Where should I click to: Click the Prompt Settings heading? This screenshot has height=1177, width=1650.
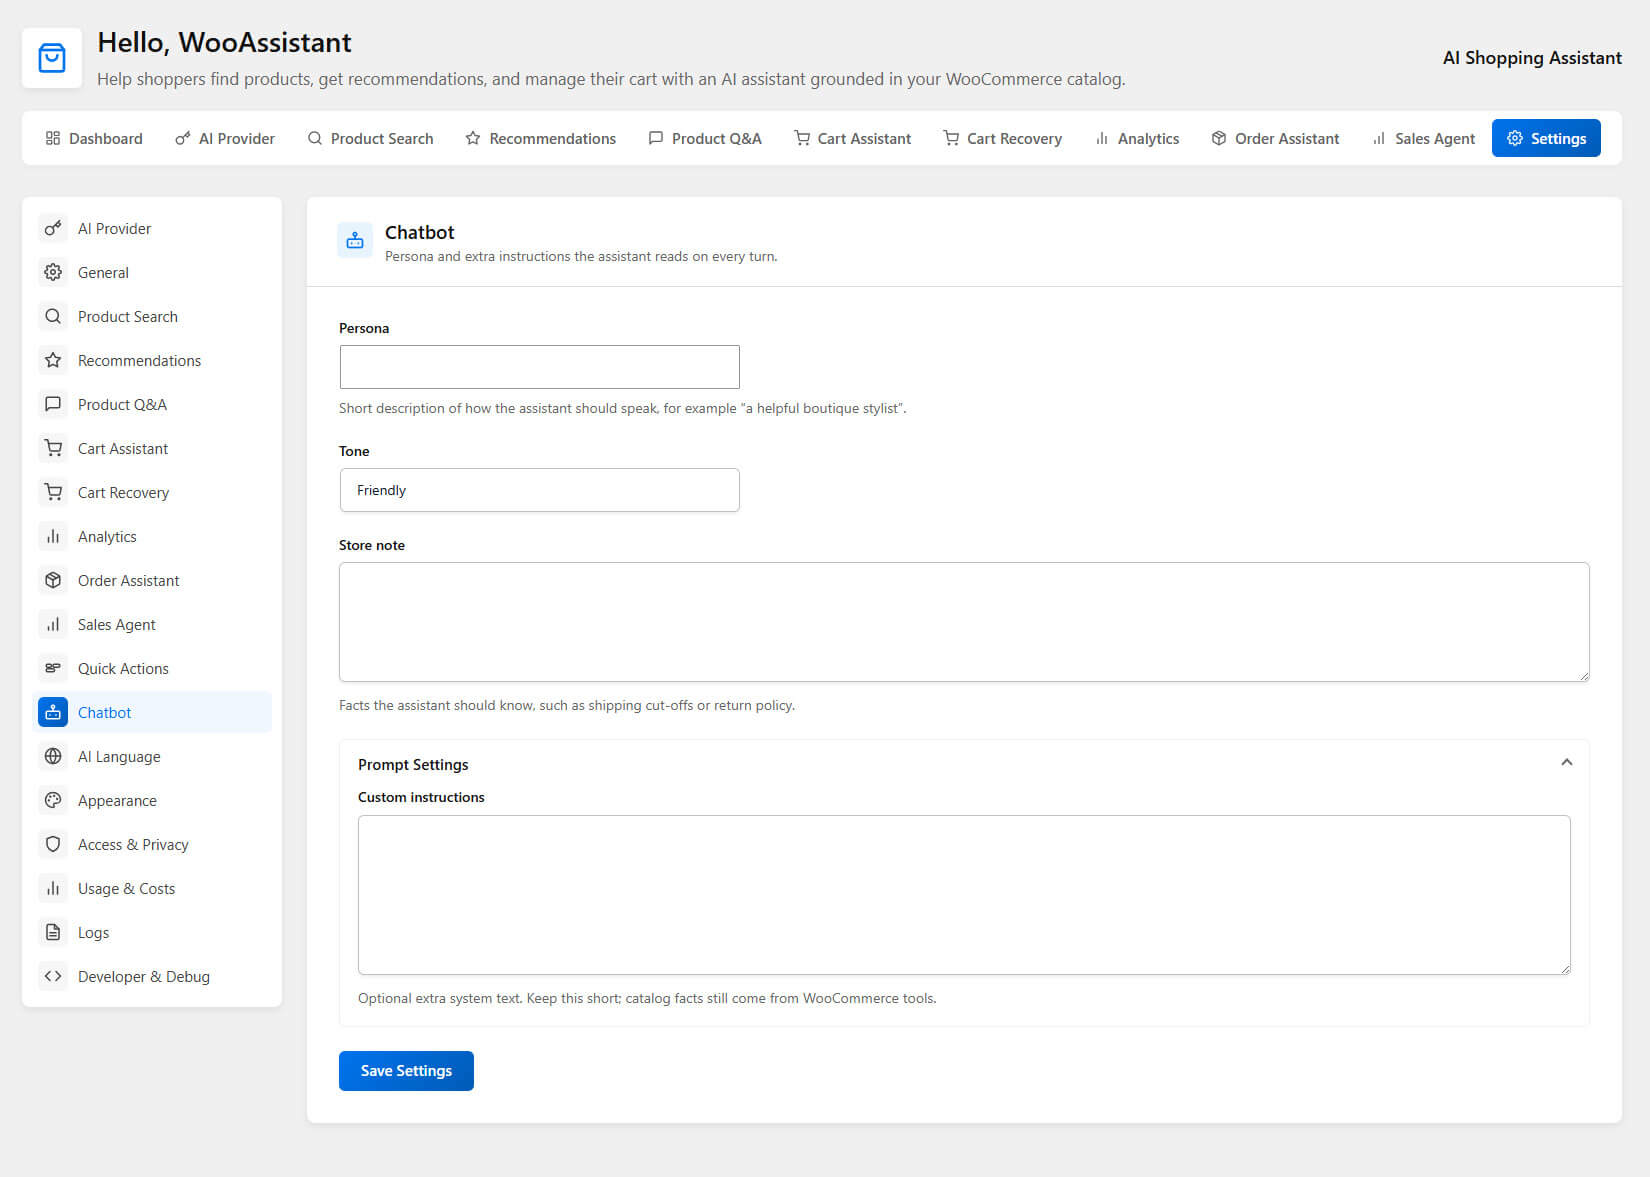413,764
